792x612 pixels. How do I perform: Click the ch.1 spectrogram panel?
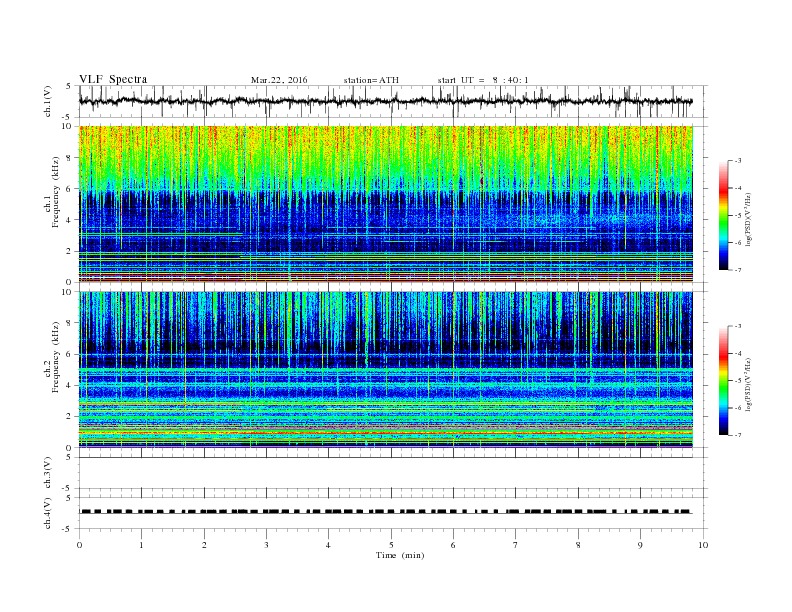click(386, 204)
